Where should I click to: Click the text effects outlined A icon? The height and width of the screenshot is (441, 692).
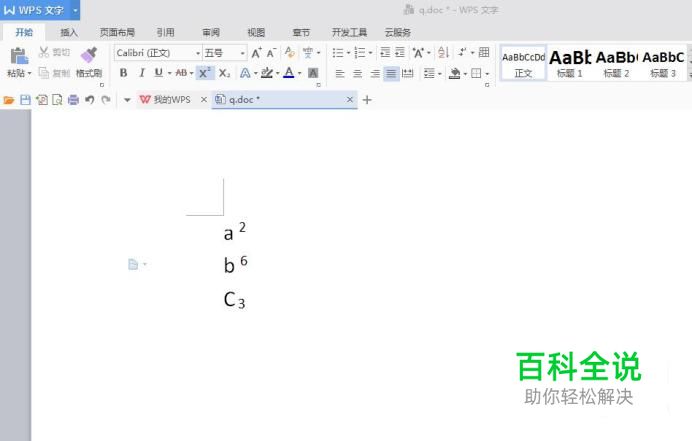[x=245, y=73]
